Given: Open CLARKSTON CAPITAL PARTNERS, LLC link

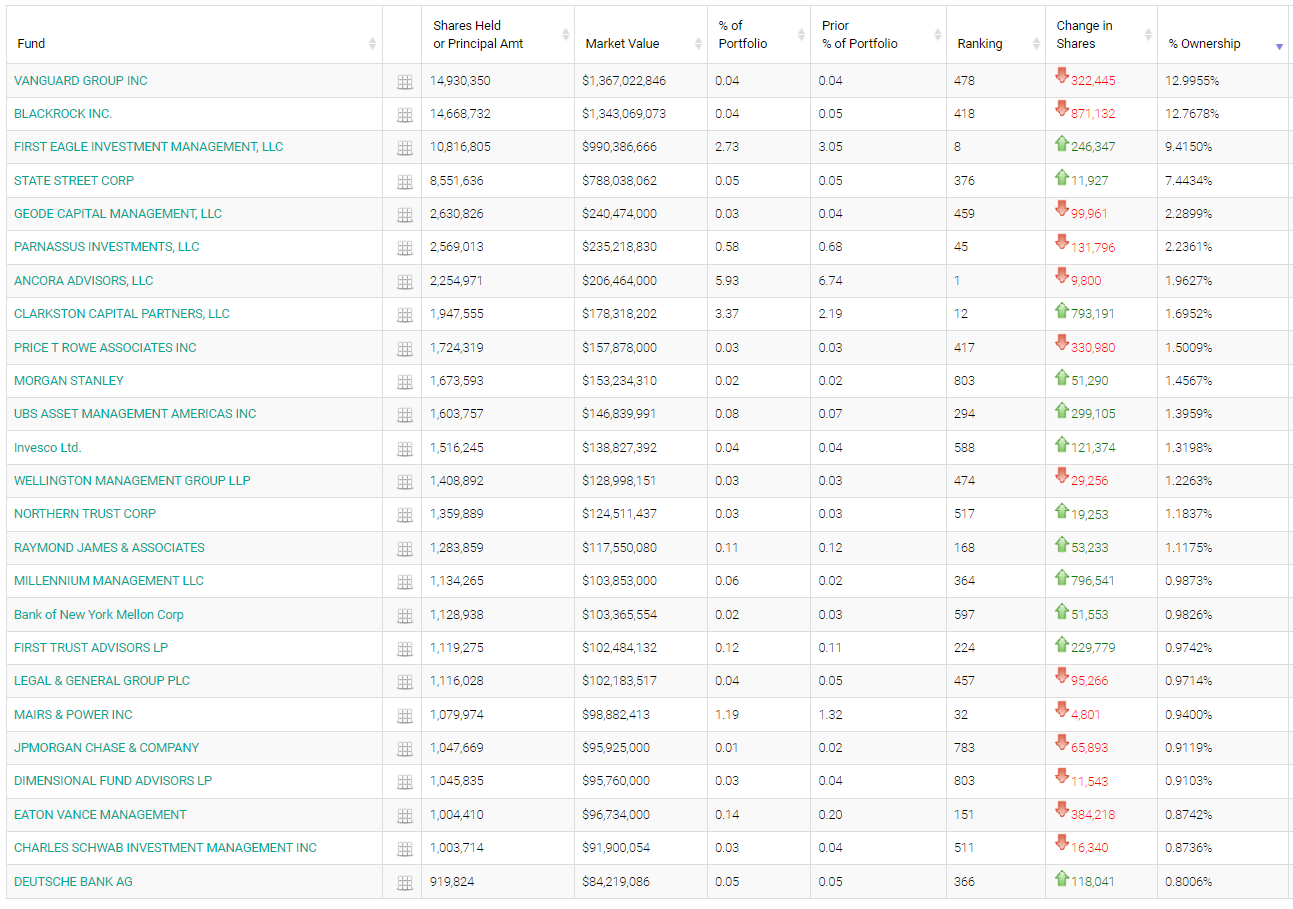Looking at the screenshot, I should [x=122, y=314].
